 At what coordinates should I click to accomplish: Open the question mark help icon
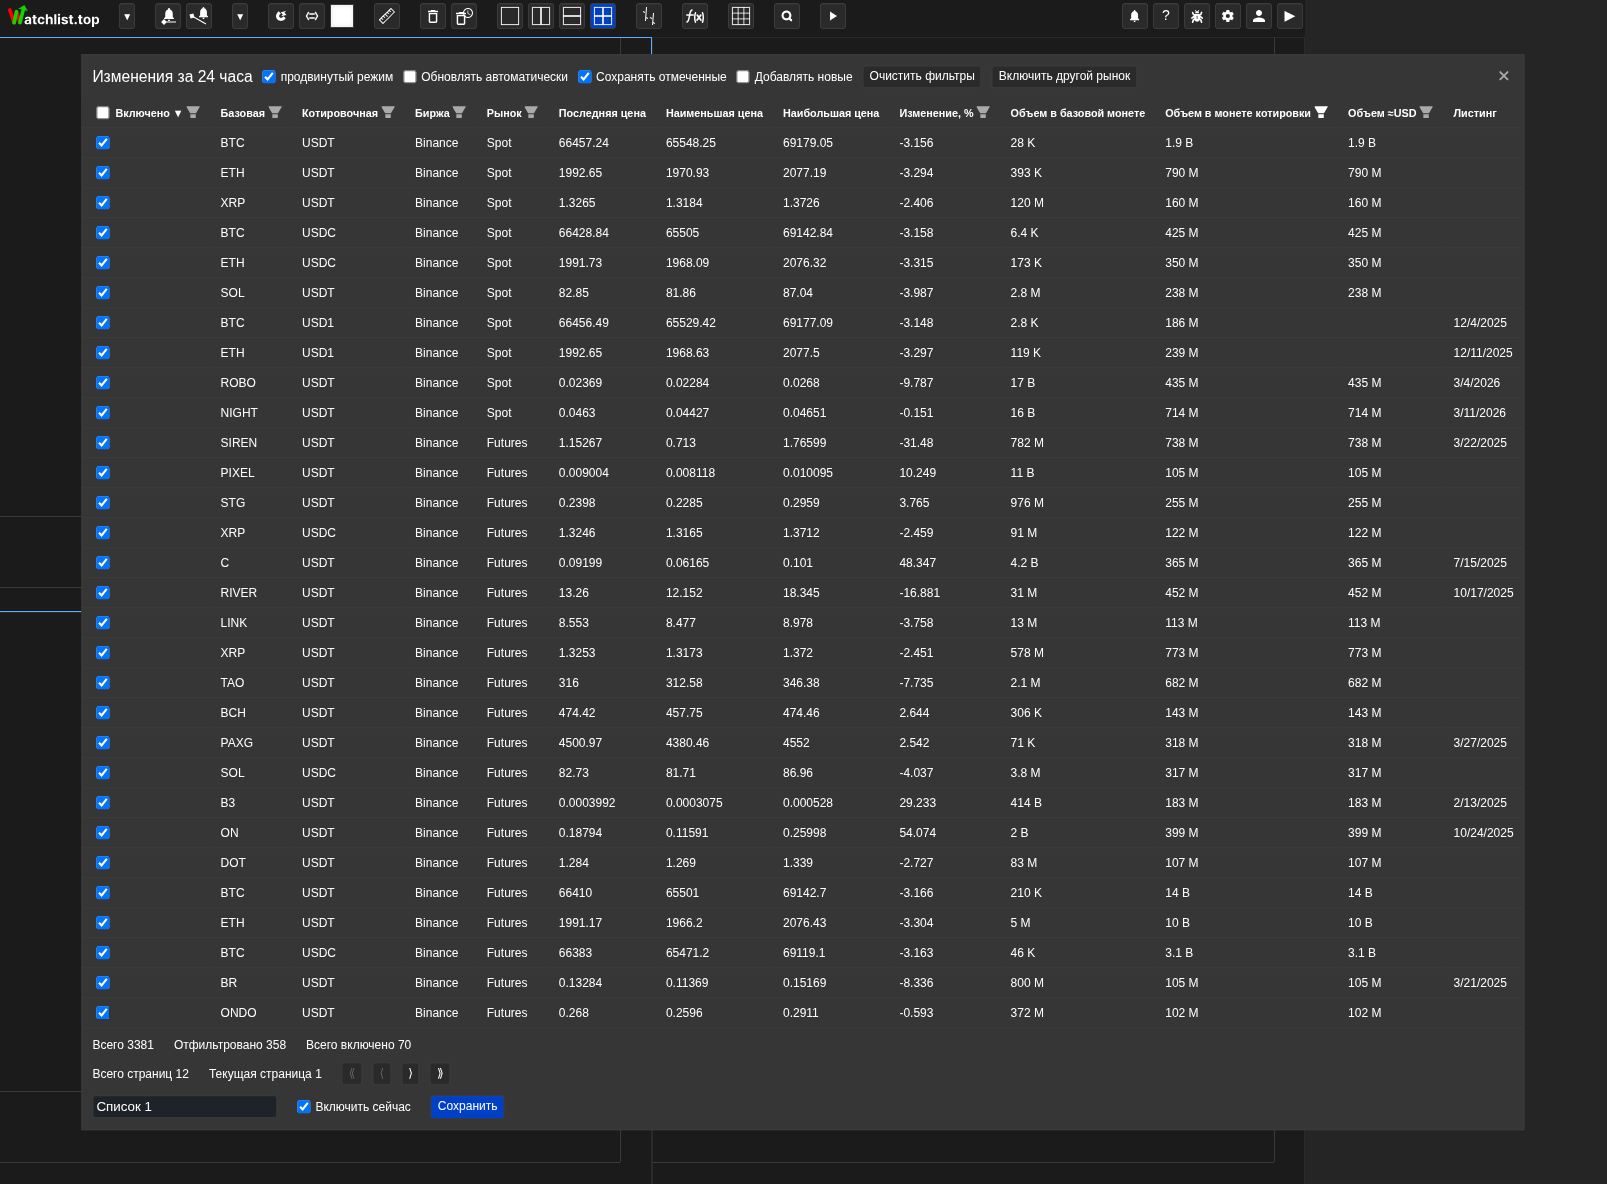1165,16
